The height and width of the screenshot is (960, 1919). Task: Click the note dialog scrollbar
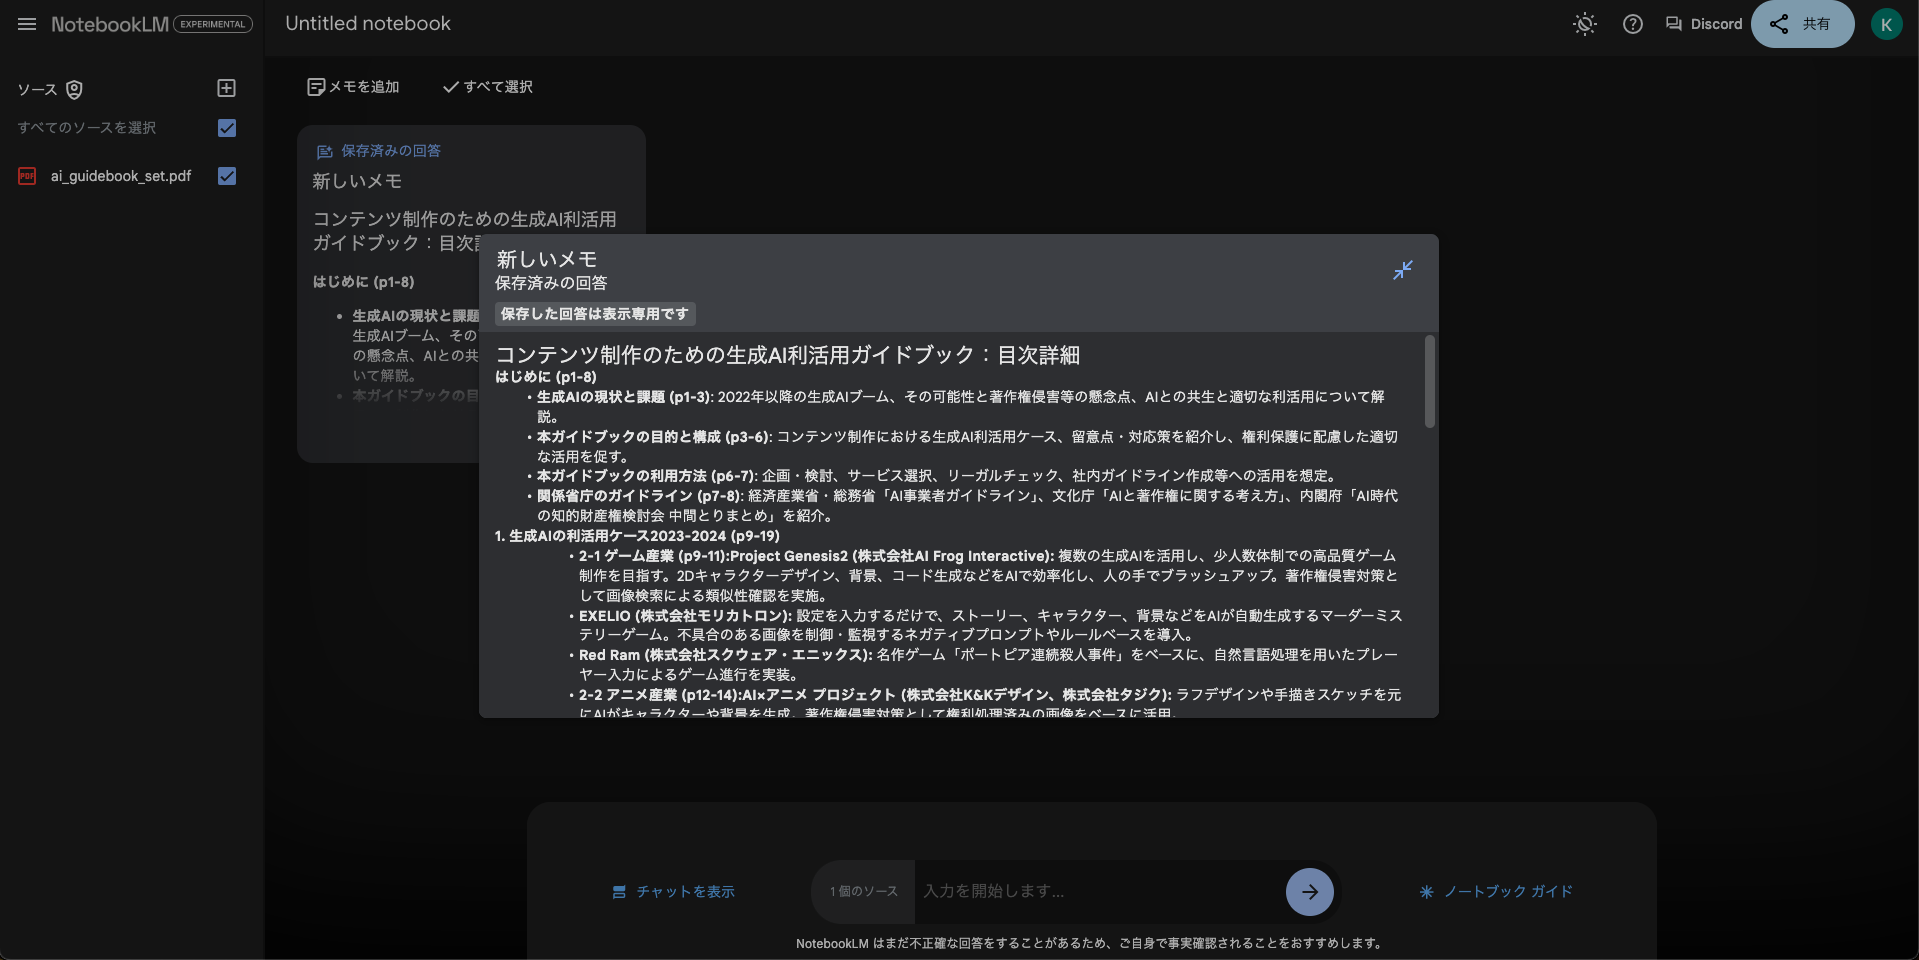click(1430, 382)
